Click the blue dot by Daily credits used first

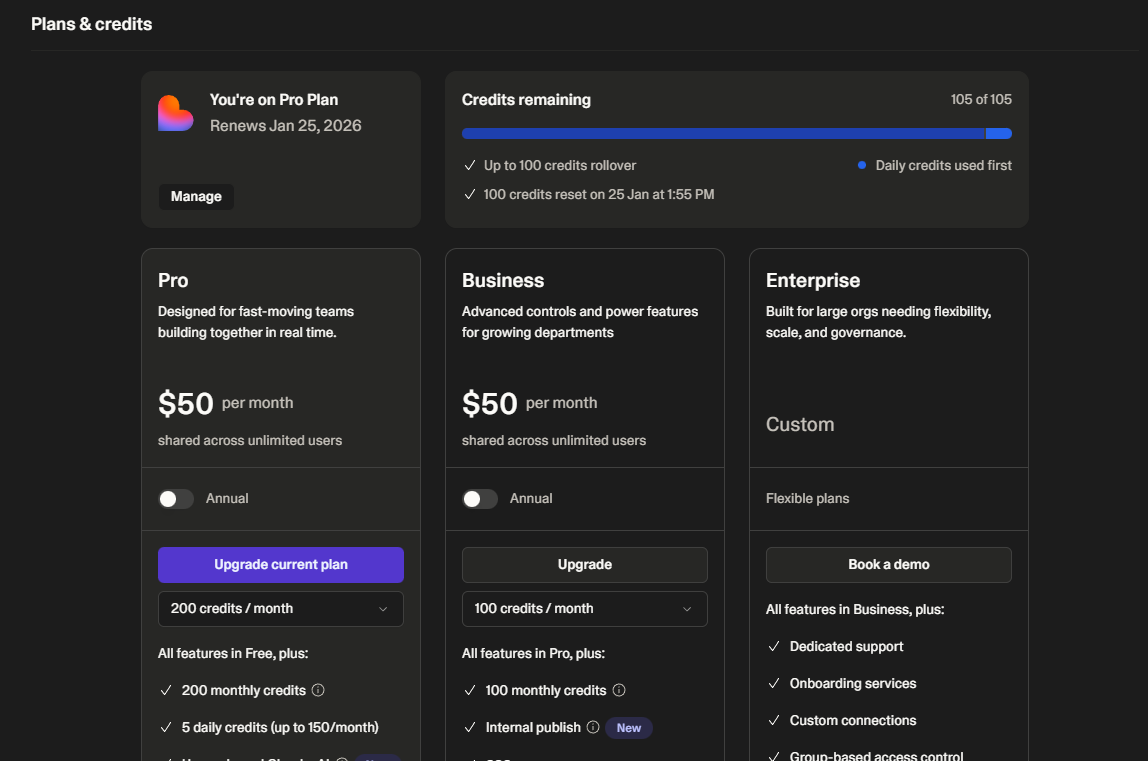(862, 166)
